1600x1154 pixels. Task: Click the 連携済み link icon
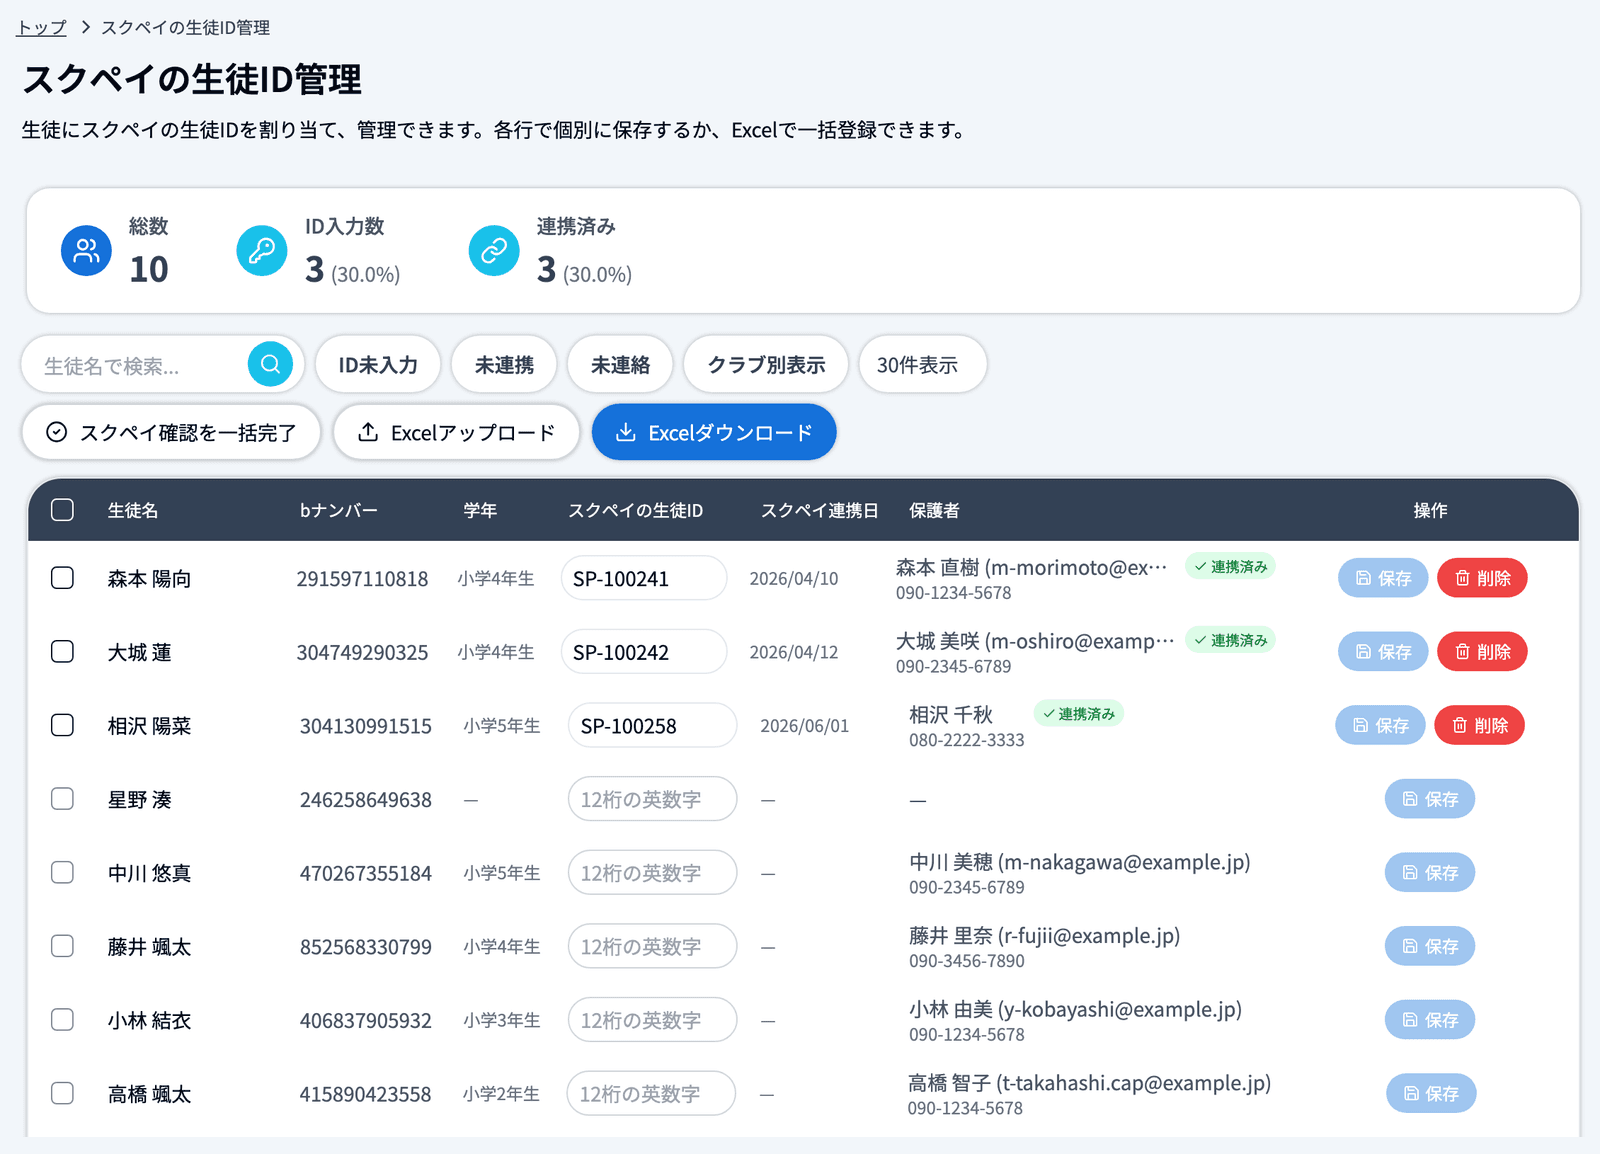point(494,250)
